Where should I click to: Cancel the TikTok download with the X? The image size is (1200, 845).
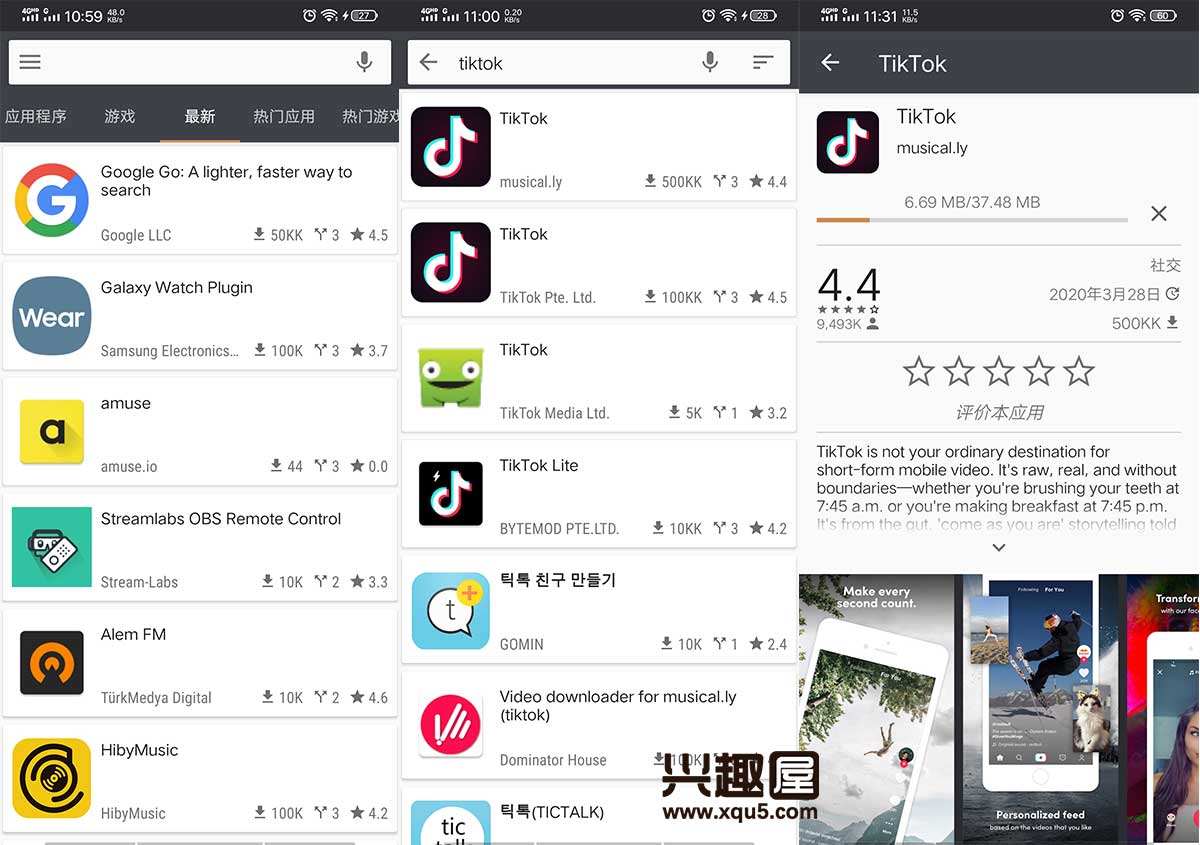coord(1159,213)
